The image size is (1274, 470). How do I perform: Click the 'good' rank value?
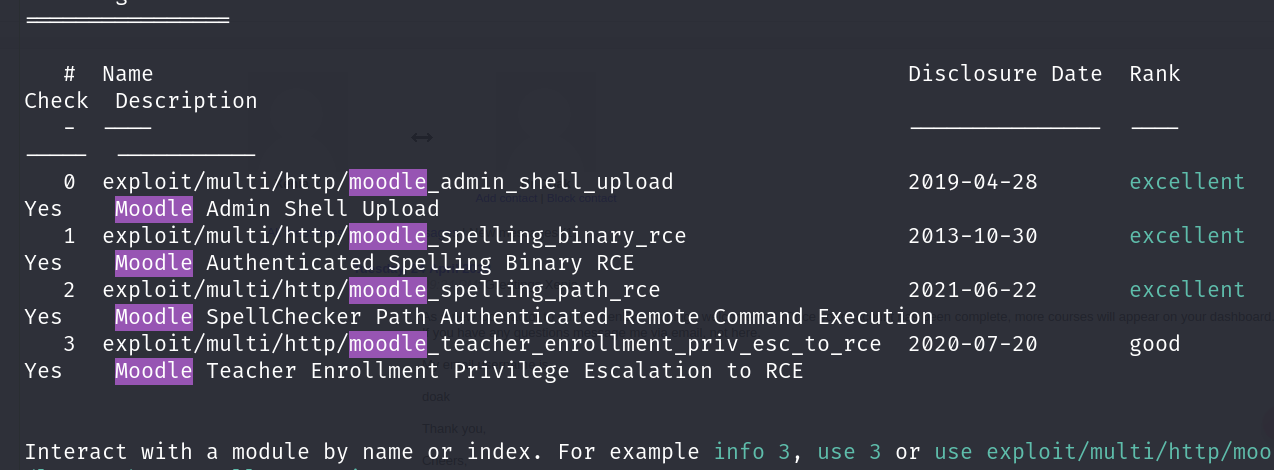[1155, 344]
